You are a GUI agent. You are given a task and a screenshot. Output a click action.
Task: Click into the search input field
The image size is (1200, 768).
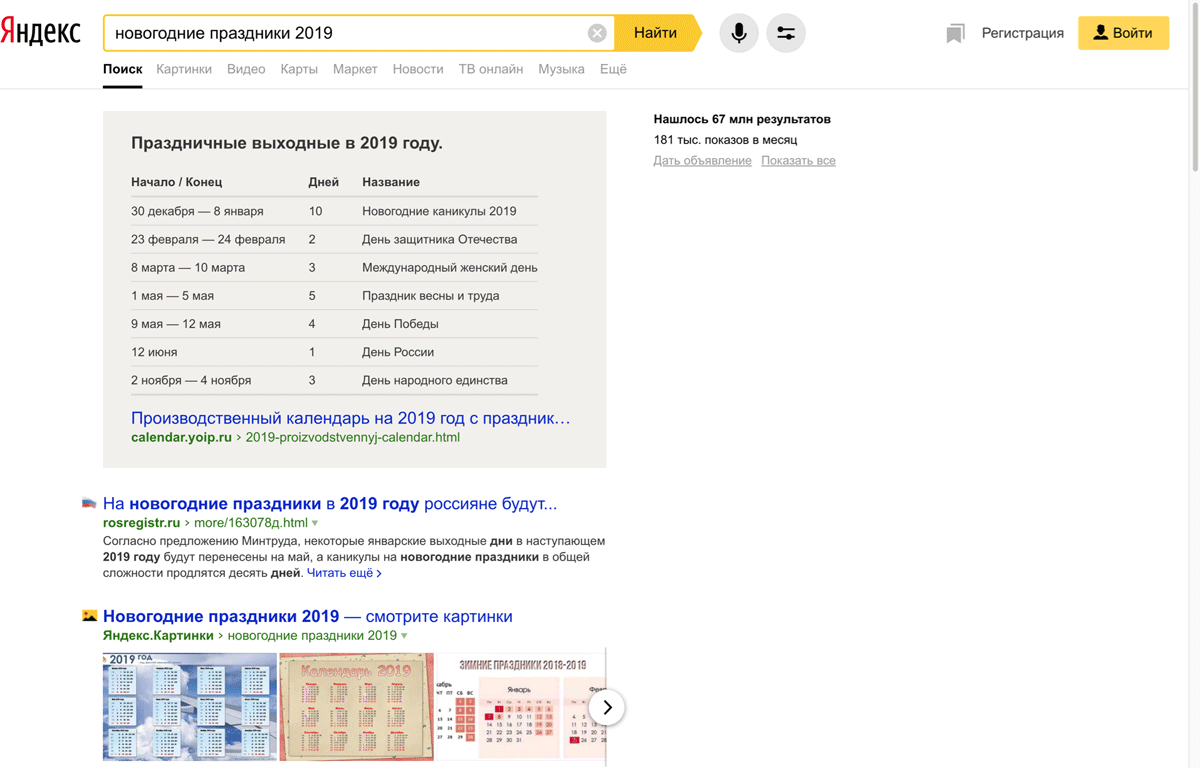pyautogui.click(x=345, y=33)
